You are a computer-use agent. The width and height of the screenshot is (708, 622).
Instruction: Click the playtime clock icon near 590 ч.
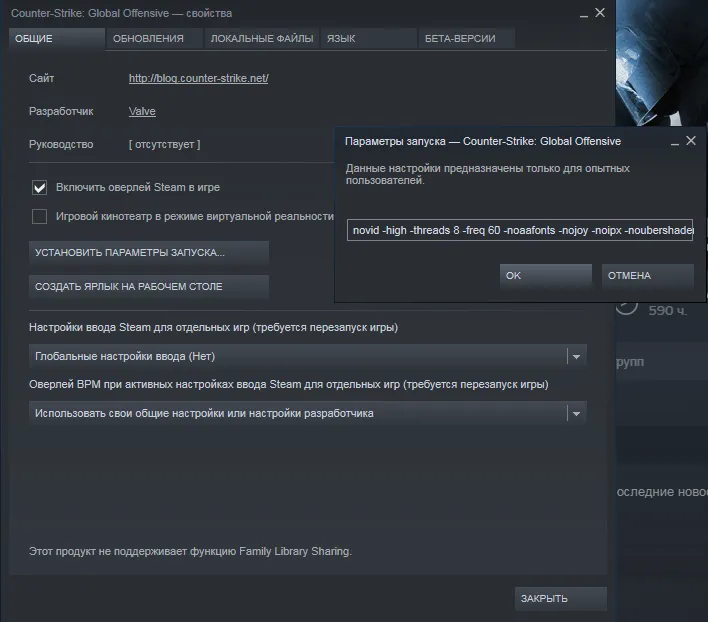[627, 309]
